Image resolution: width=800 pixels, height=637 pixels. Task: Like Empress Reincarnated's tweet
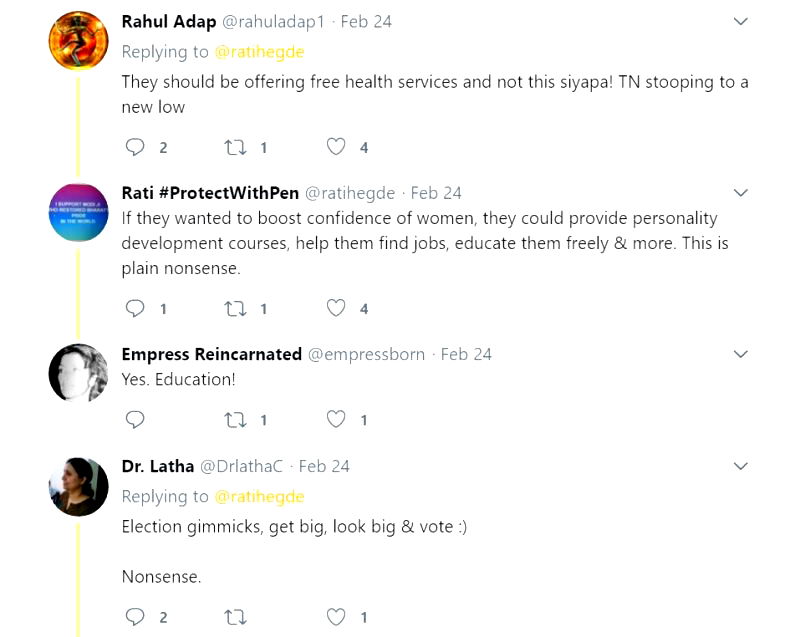pyautogui.click(x=337, y=419)
